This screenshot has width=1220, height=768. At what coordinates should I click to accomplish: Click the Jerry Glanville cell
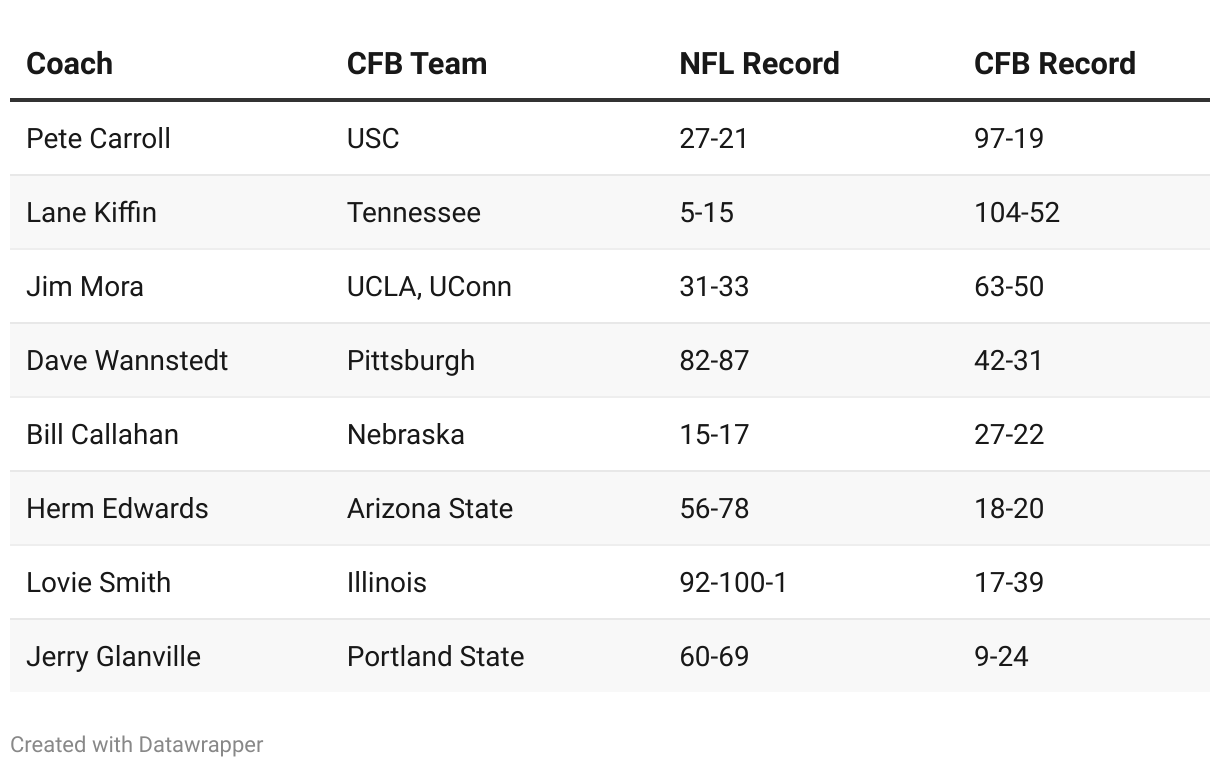tap(113, 656)
